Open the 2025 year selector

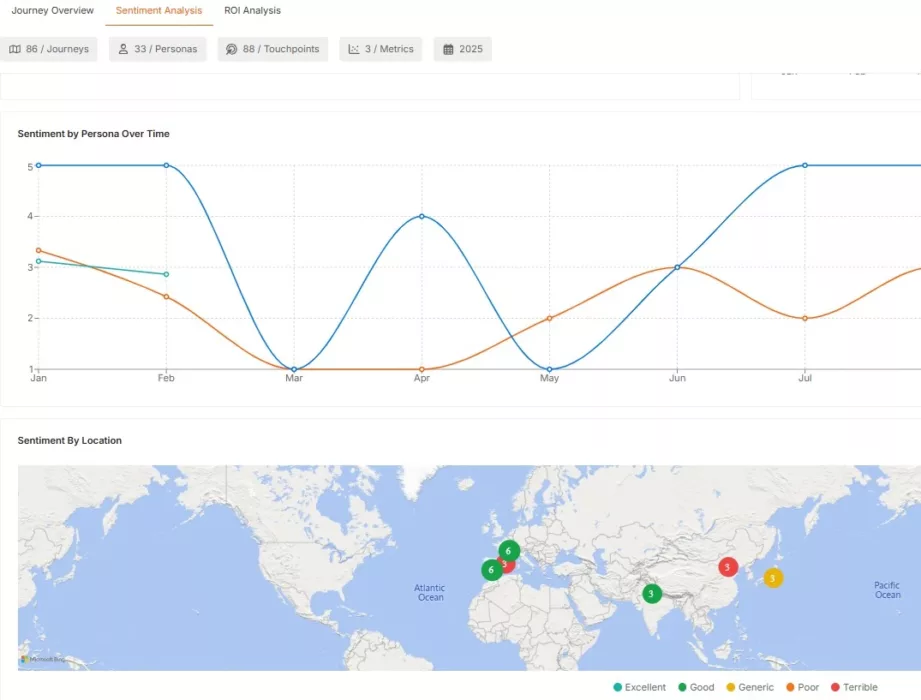pyautogui.click(x=462, y=48)
